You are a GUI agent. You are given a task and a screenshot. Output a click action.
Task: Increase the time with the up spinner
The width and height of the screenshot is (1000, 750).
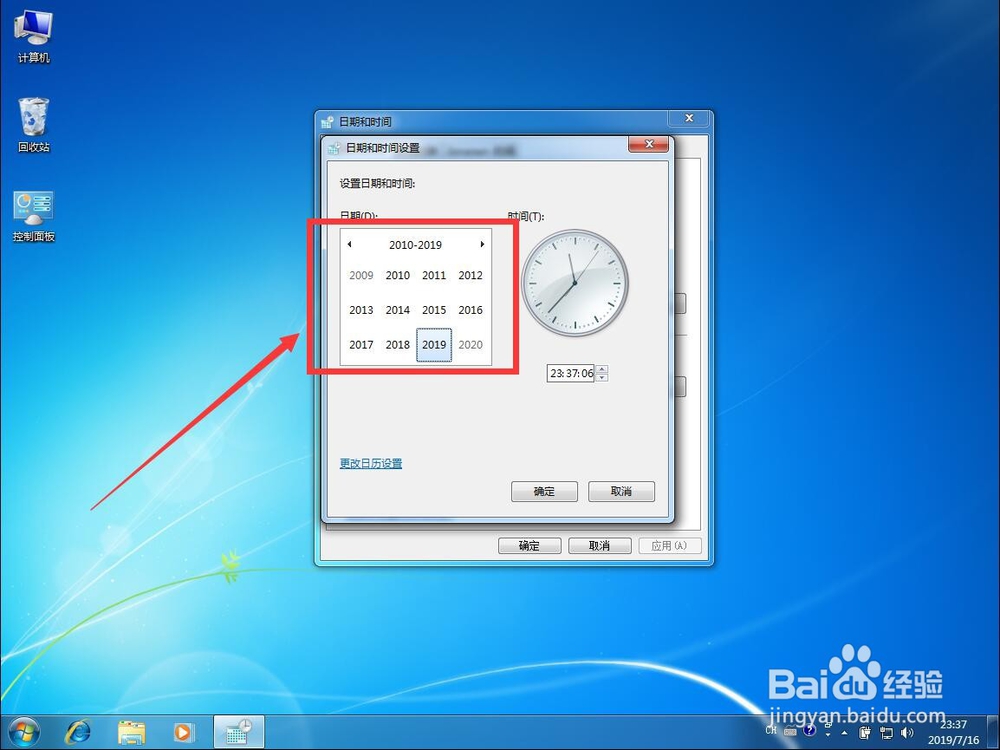click(602, 369)
